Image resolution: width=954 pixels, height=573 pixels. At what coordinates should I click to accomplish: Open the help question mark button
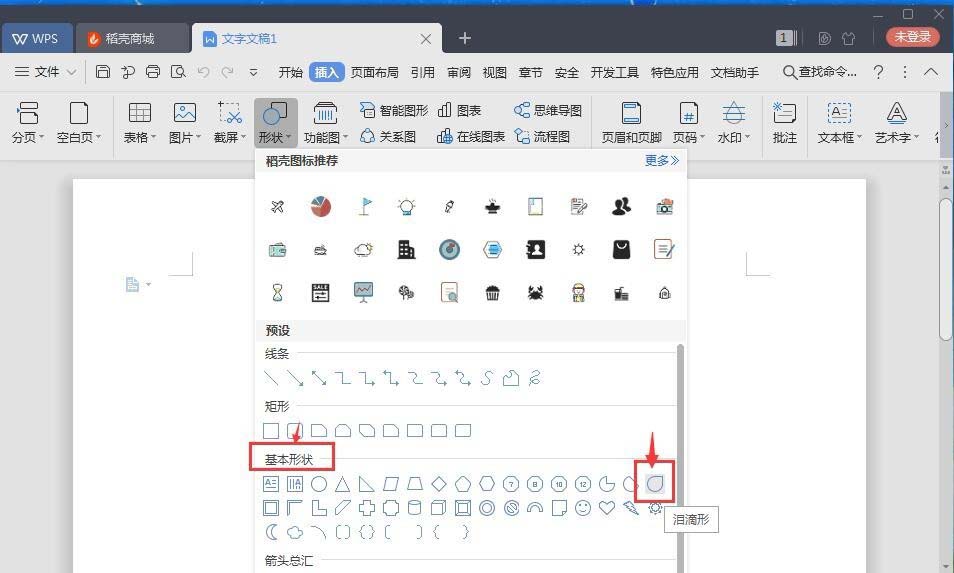(878, 72)
